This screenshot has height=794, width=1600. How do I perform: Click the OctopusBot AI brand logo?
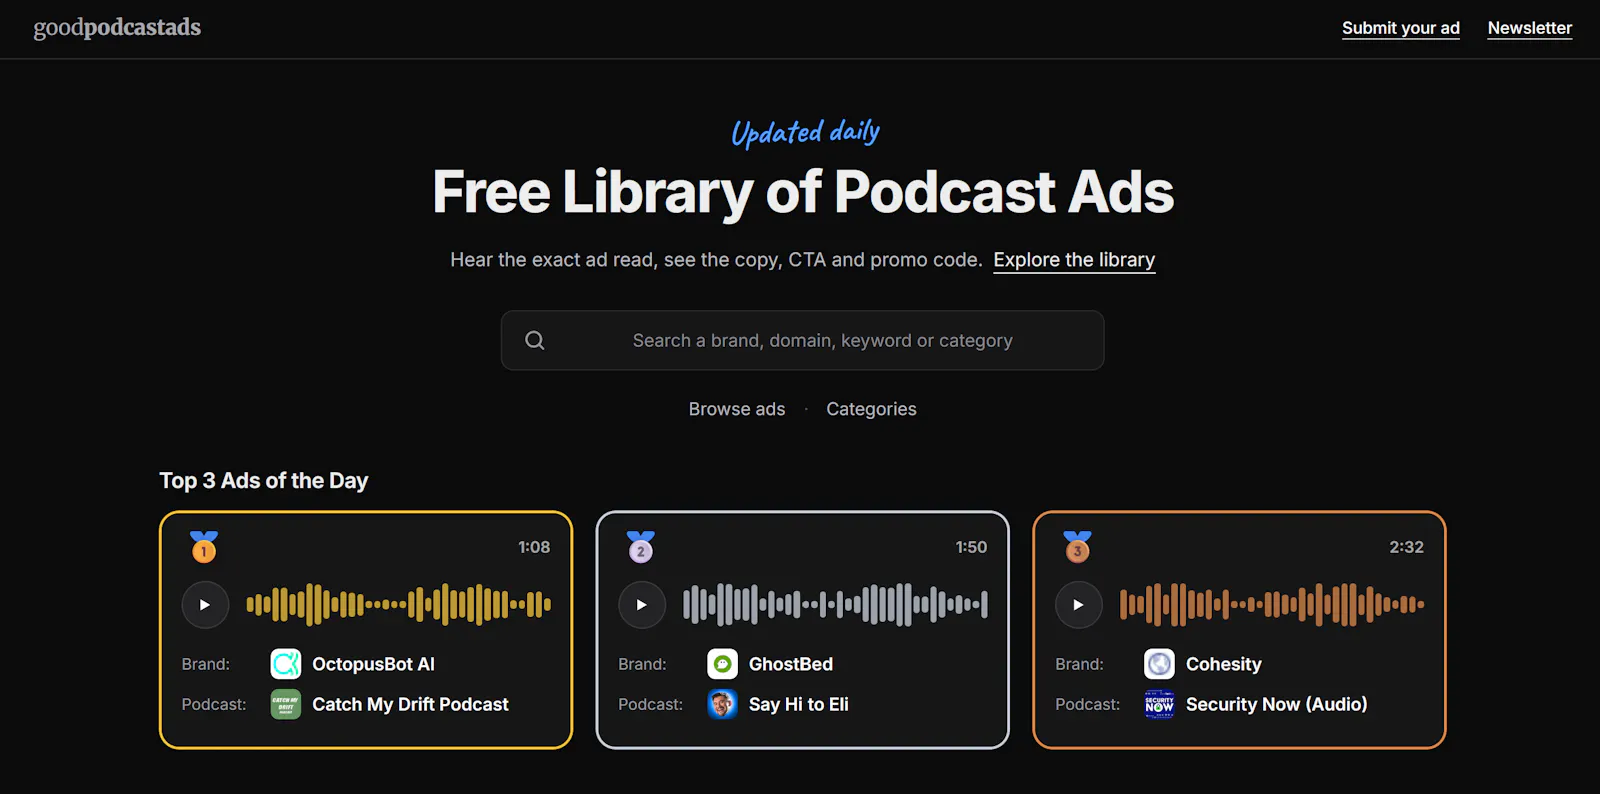click(286, 664)
